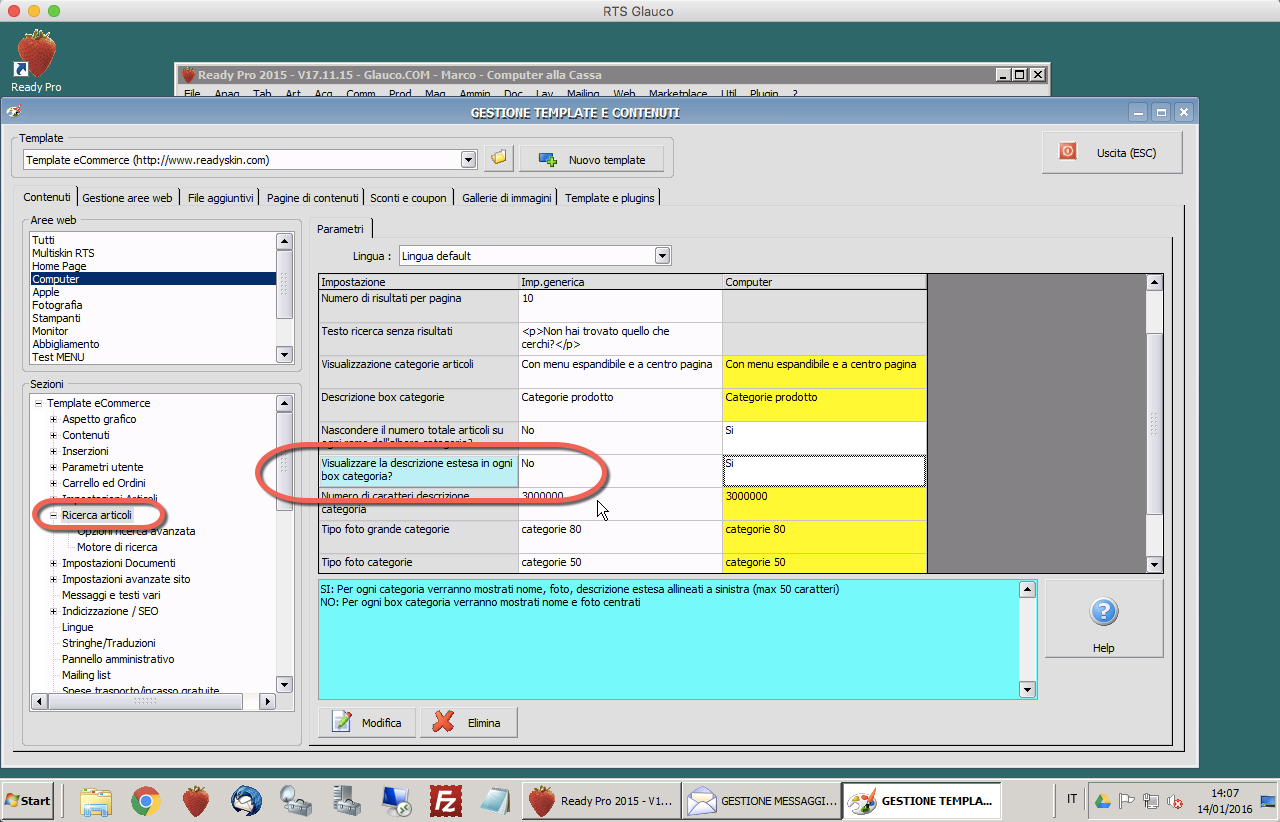Screen dimensions: 1280x822
Task: Select the Mailing list tree item
Action: 86,675
